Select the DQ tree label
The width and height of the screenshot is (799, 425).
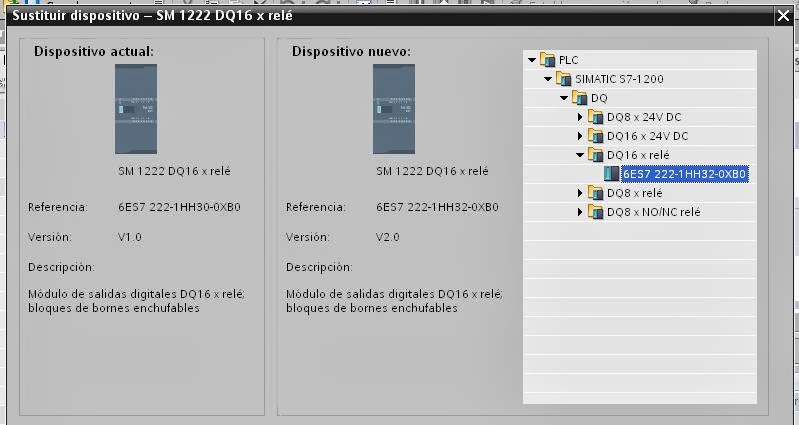click(599, 98)
